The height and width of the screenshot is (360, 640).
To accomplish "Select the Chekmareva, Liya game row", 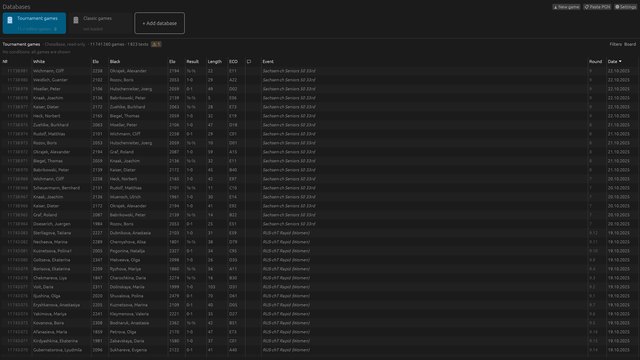I will [320, 278].
